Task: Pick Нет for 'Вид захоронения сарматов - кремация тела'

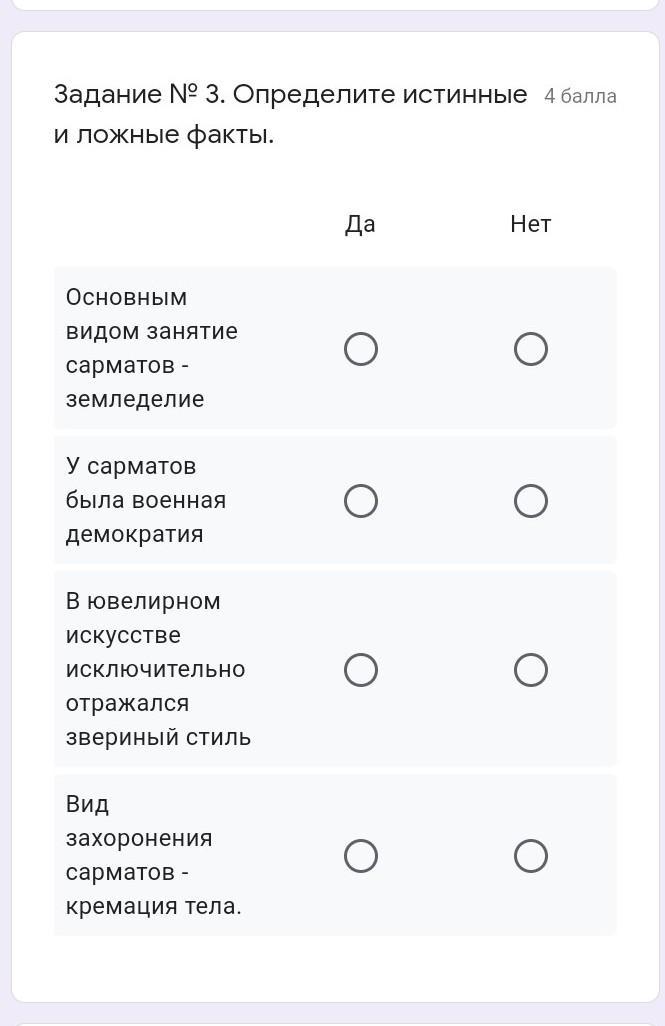Action: tap(530, 856)
